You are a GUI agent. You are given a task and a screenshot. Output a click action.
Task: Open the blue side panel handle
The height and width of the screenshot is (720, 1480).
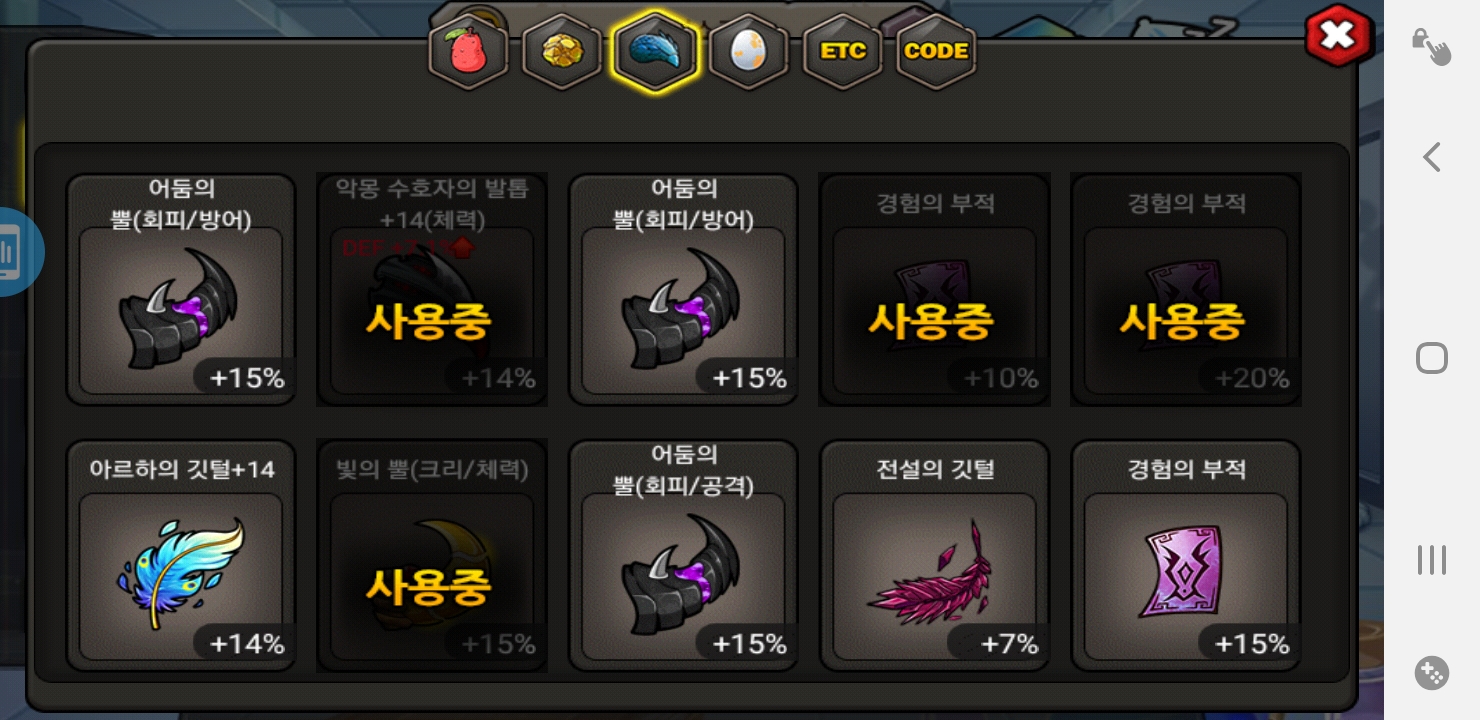pyautogui.click(x=18, y=252)
